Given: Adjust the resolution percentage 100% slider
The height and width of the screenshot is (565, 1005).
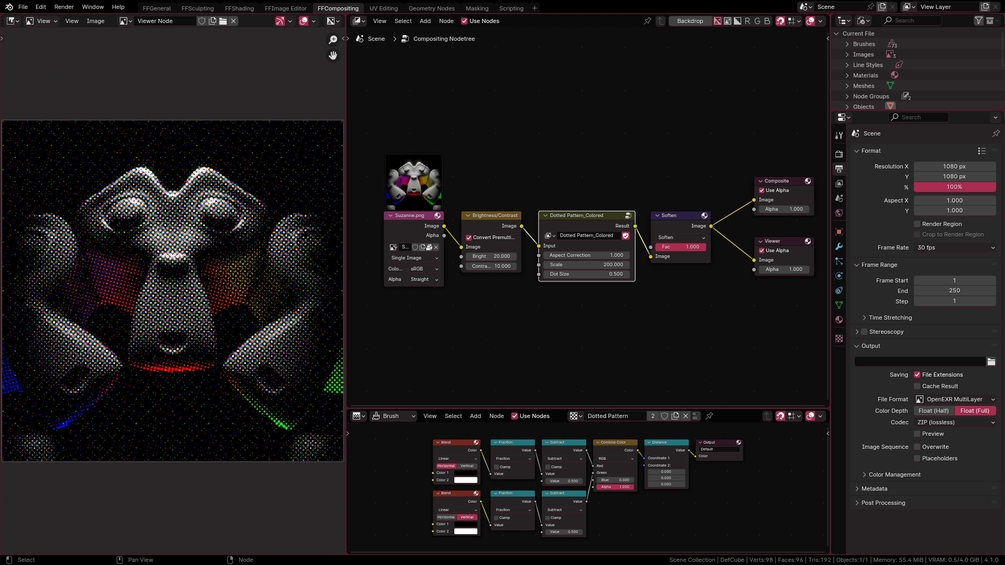Looking at the screenshot, I should (955, 187).
